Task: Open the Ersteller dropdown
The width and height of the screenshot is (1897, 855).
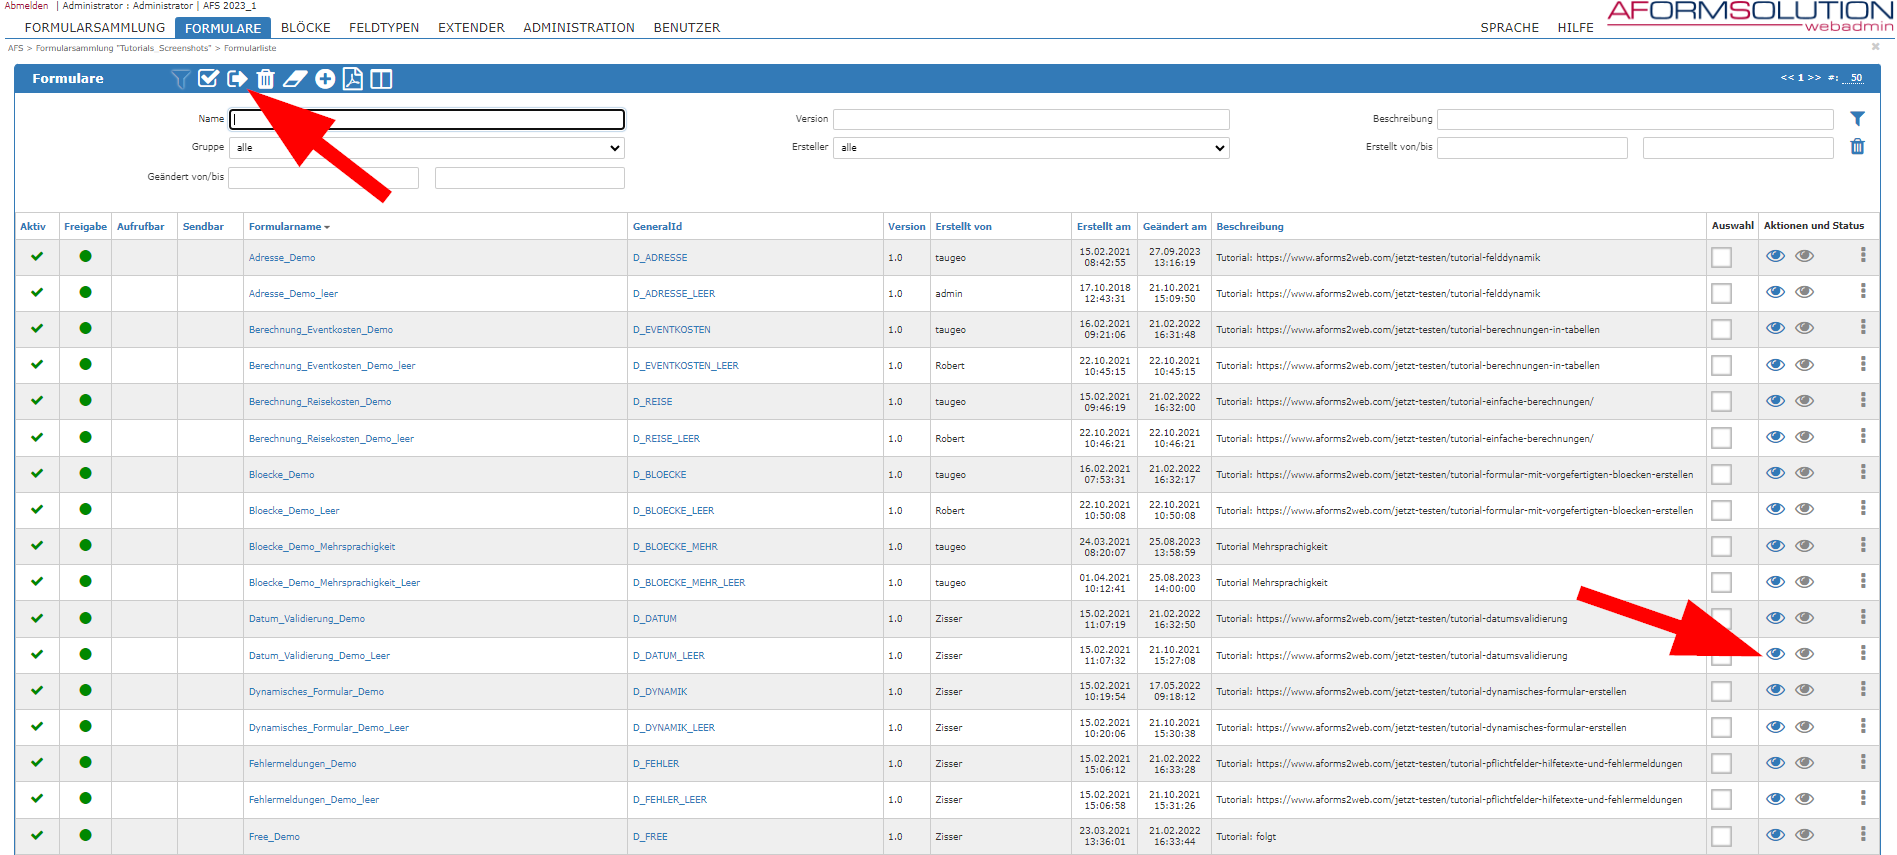Action: coord(1031,147)
